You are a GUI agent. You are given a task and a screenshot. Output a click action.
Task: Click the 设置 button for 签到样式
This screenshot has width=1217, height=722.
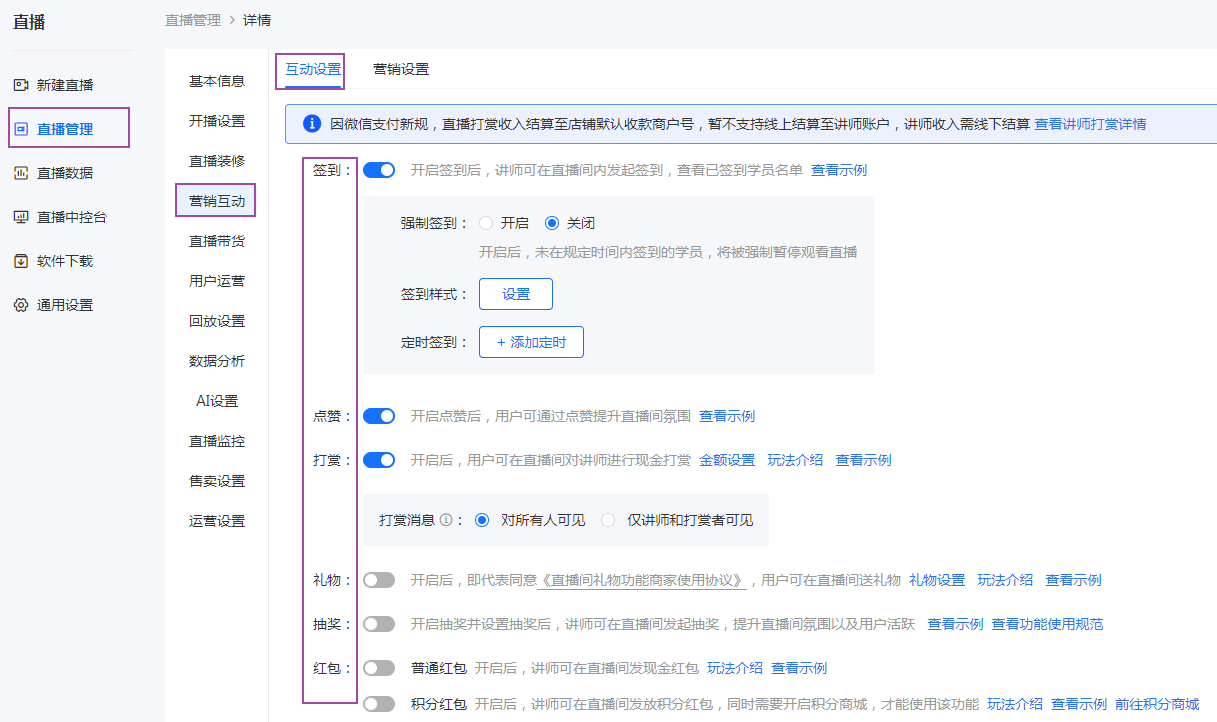tap(515, 294)
